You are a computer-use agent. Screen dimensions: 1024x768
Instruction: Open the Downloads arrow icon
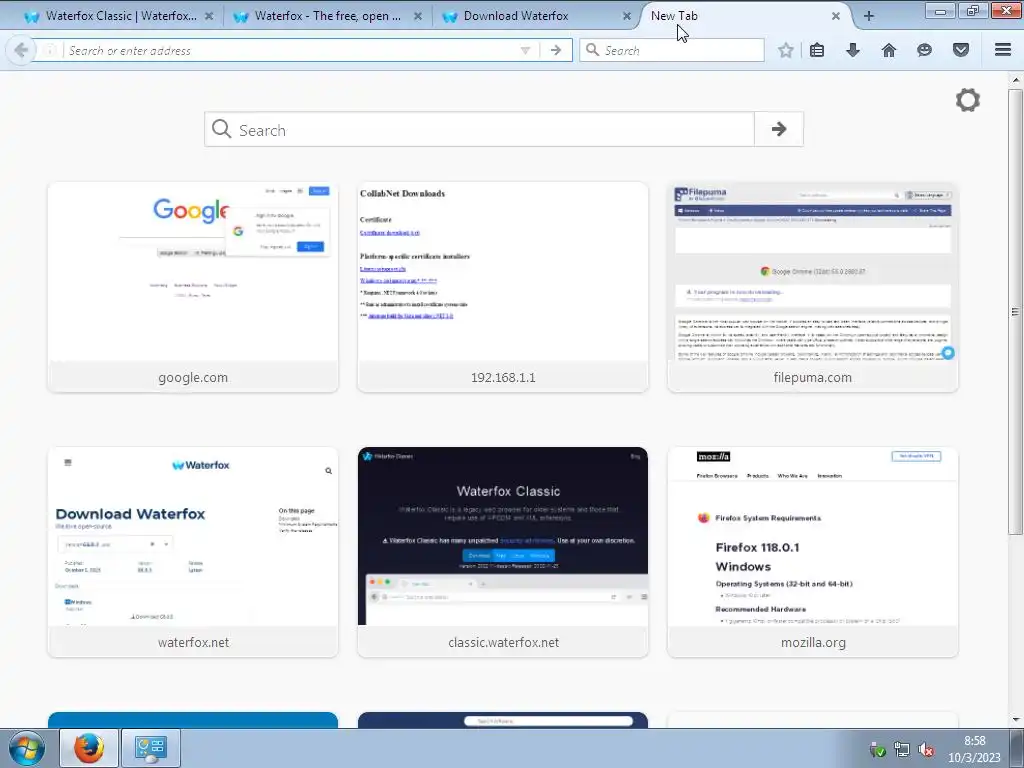[x=853, y=50]
